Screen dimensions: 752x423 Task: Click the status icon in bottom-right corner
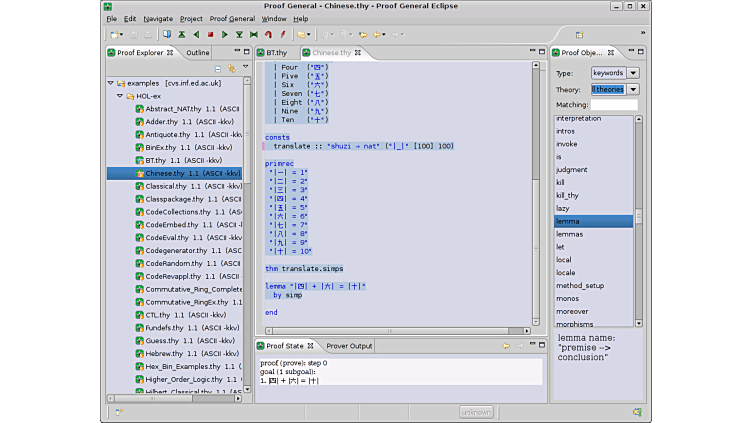pos(636,411)
